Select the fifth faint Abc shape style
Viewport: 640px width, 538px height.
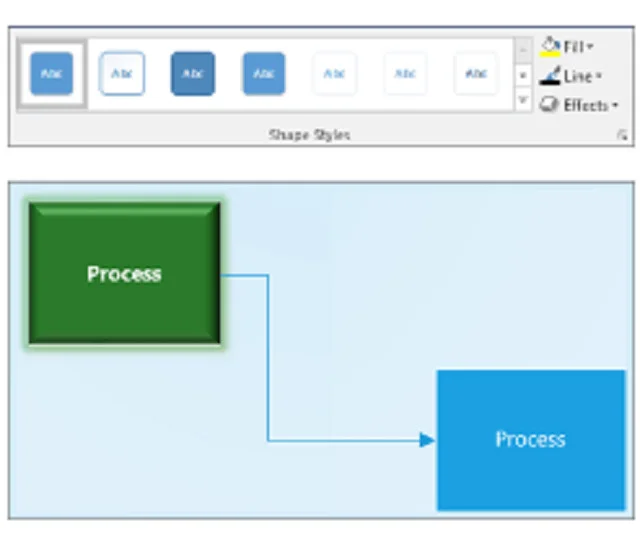pyautogui.click(x=335, y=74)
